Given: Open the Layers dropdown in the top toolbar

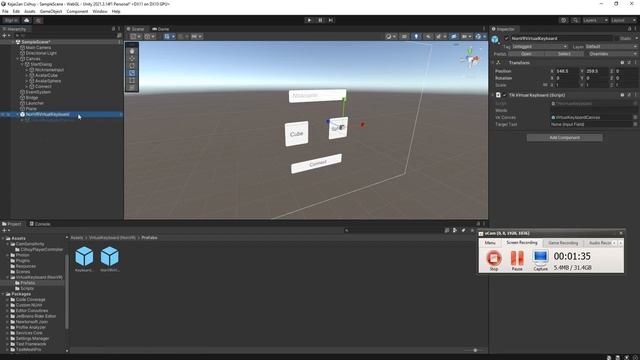Looking at the screenshot, I should [x=595, y=20].
